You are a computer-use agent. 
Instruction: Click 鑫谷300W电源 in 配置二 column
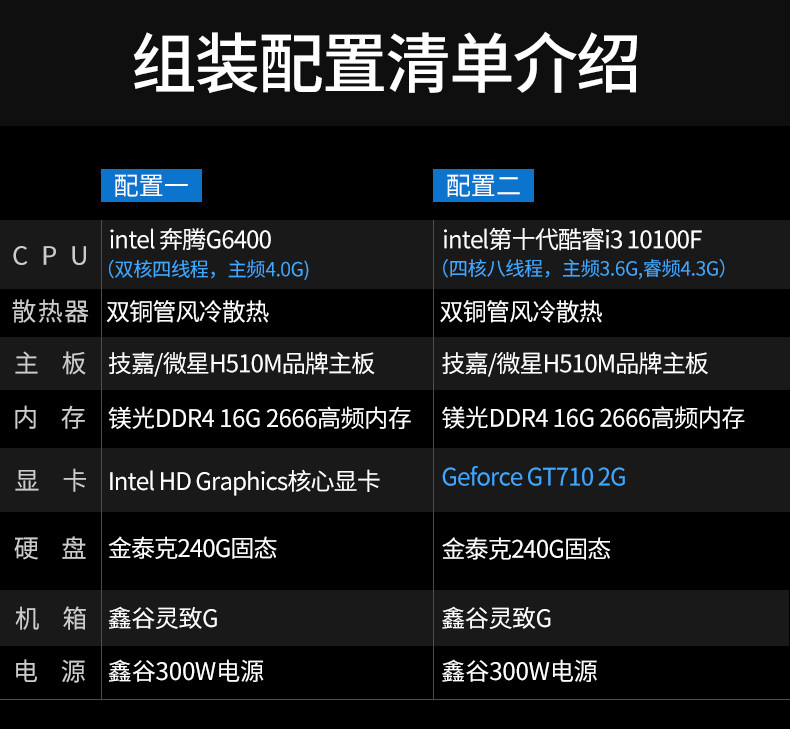[x=519, y=671]
